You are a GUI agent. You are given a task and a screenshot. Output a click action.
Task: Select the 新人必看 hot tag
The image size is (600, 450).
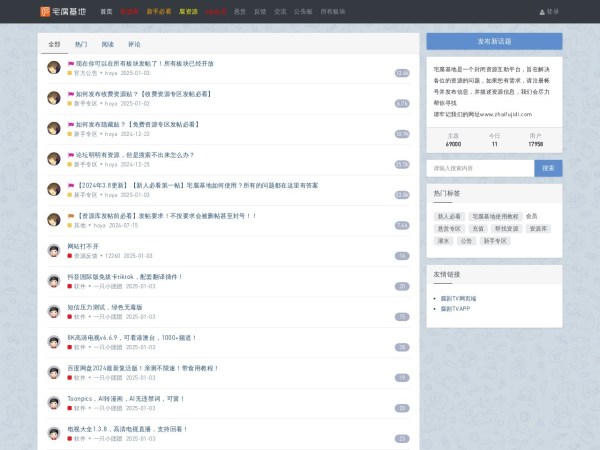(x=449, y=216)
